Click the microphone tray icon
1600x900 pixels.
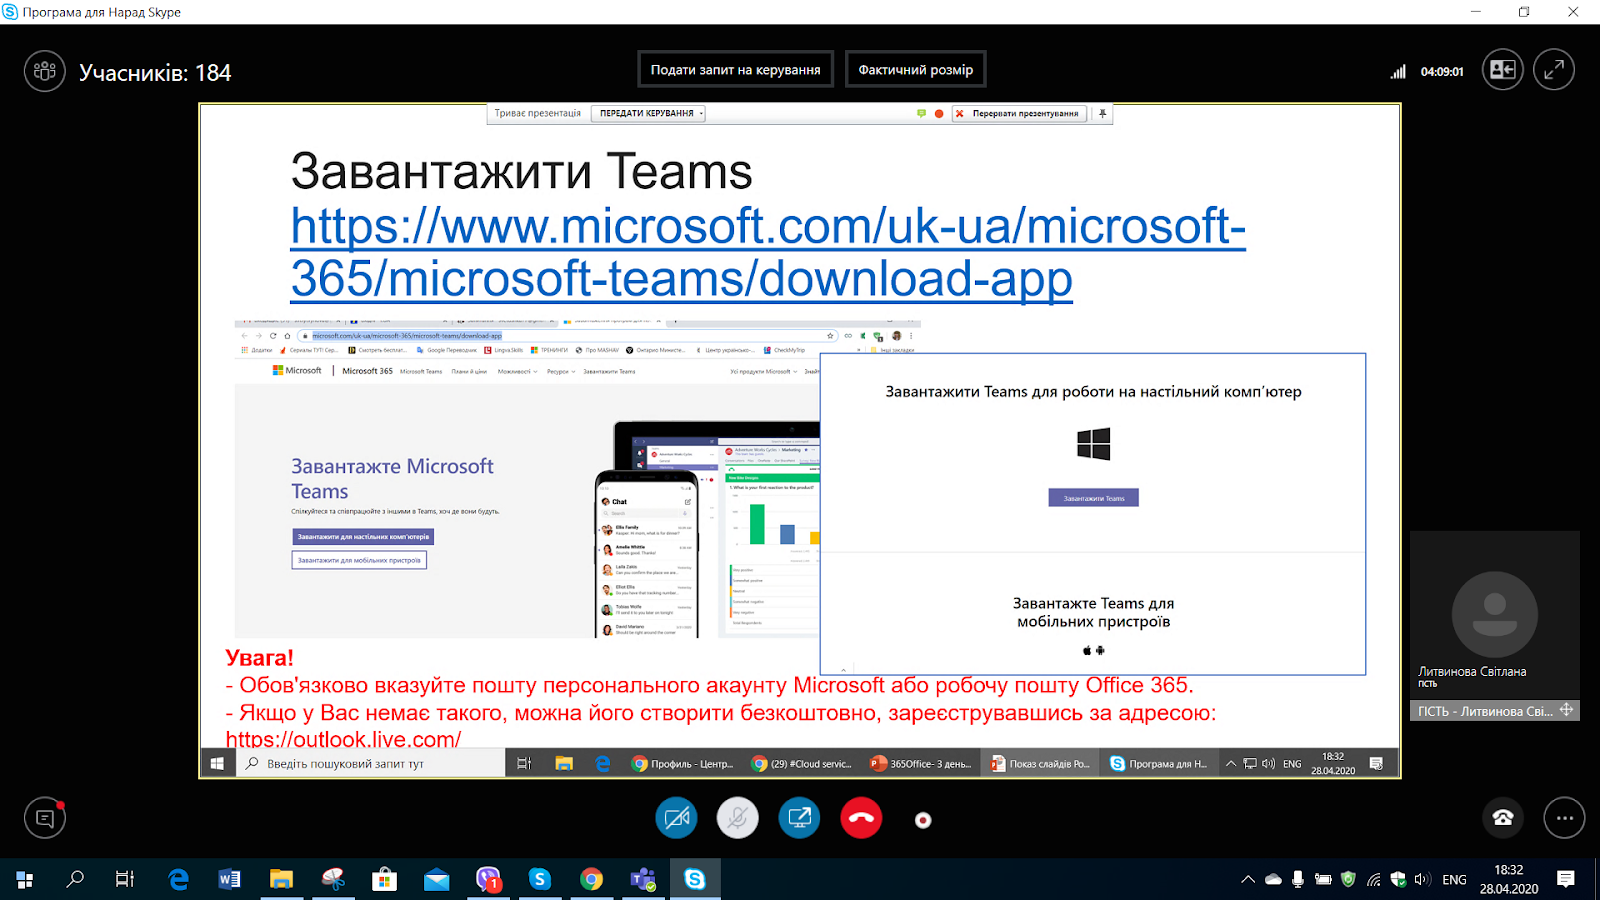pos(1298,880)
